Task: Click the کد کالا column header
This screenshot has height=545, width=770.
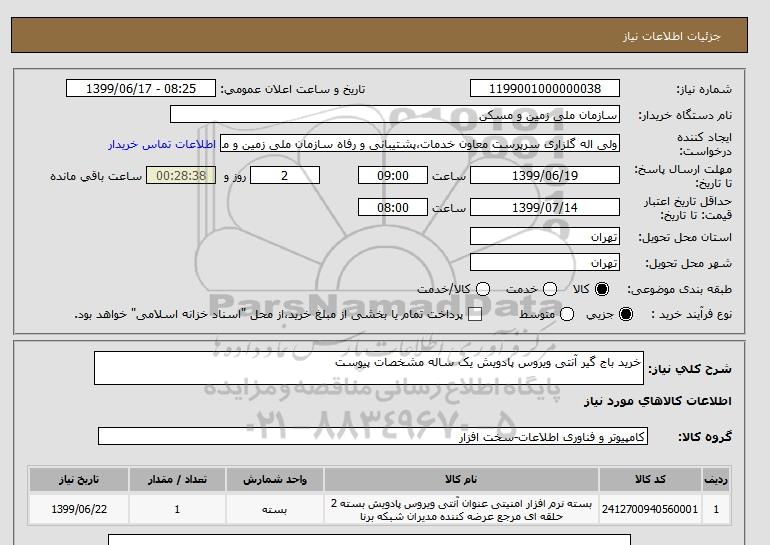Action: 650,479
